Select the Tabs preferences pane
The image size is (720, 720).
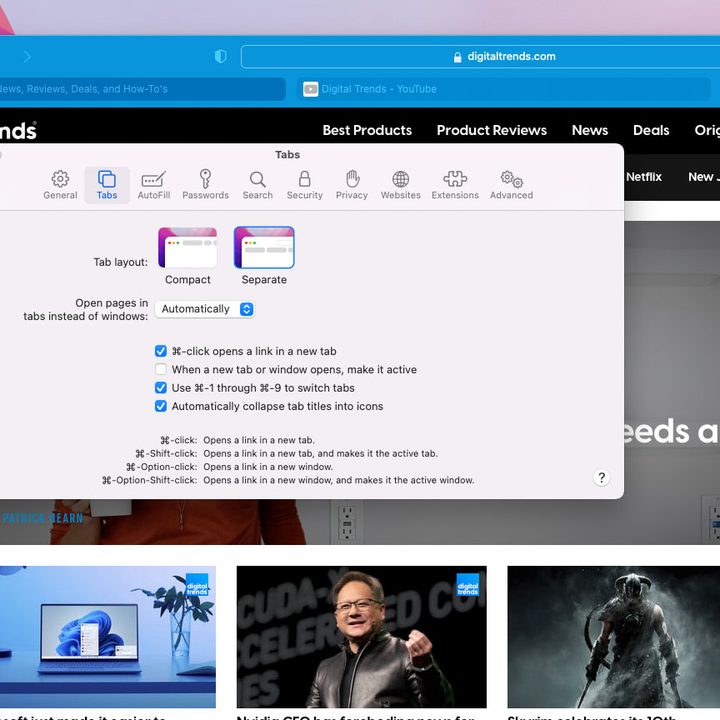click(107, 185)
